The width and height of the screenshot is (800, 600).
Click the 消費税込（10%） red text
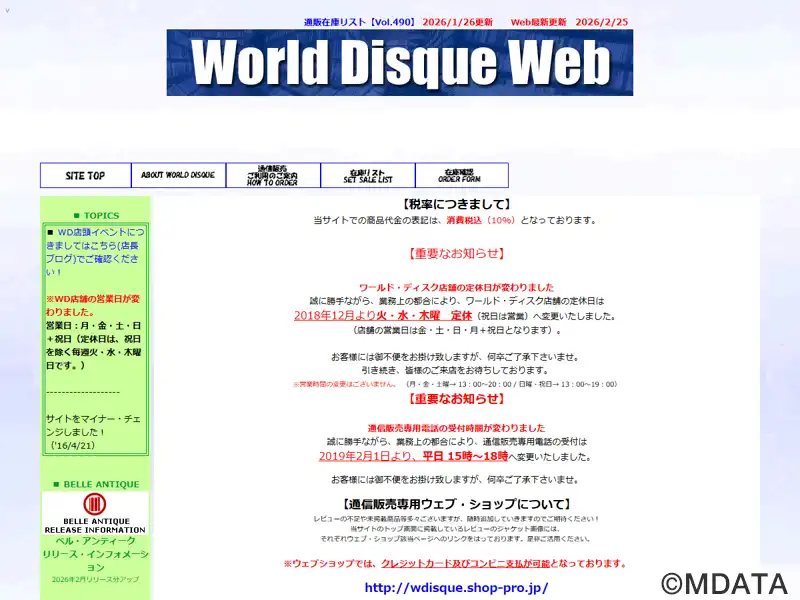481,220
